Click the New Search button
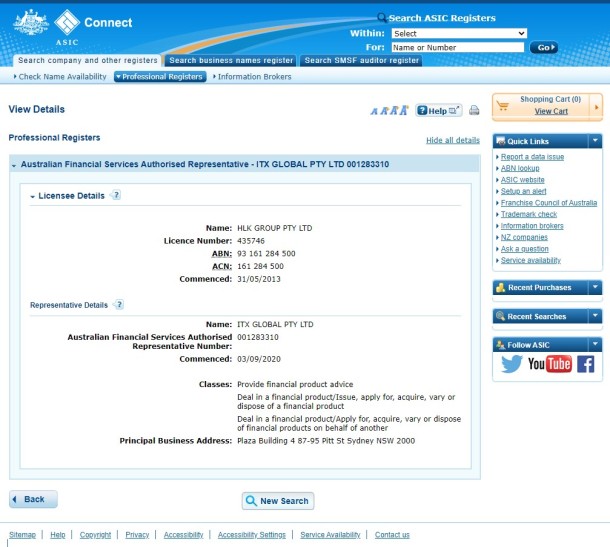The width and height of the screenshot is (610, 547). click(277, 501)
